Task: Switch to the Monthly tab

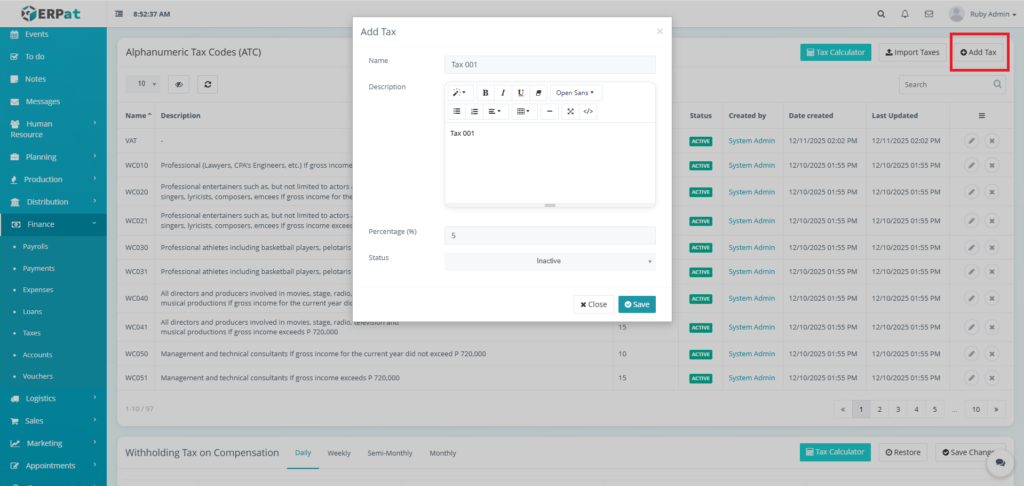Action: (x=443, y=453)
